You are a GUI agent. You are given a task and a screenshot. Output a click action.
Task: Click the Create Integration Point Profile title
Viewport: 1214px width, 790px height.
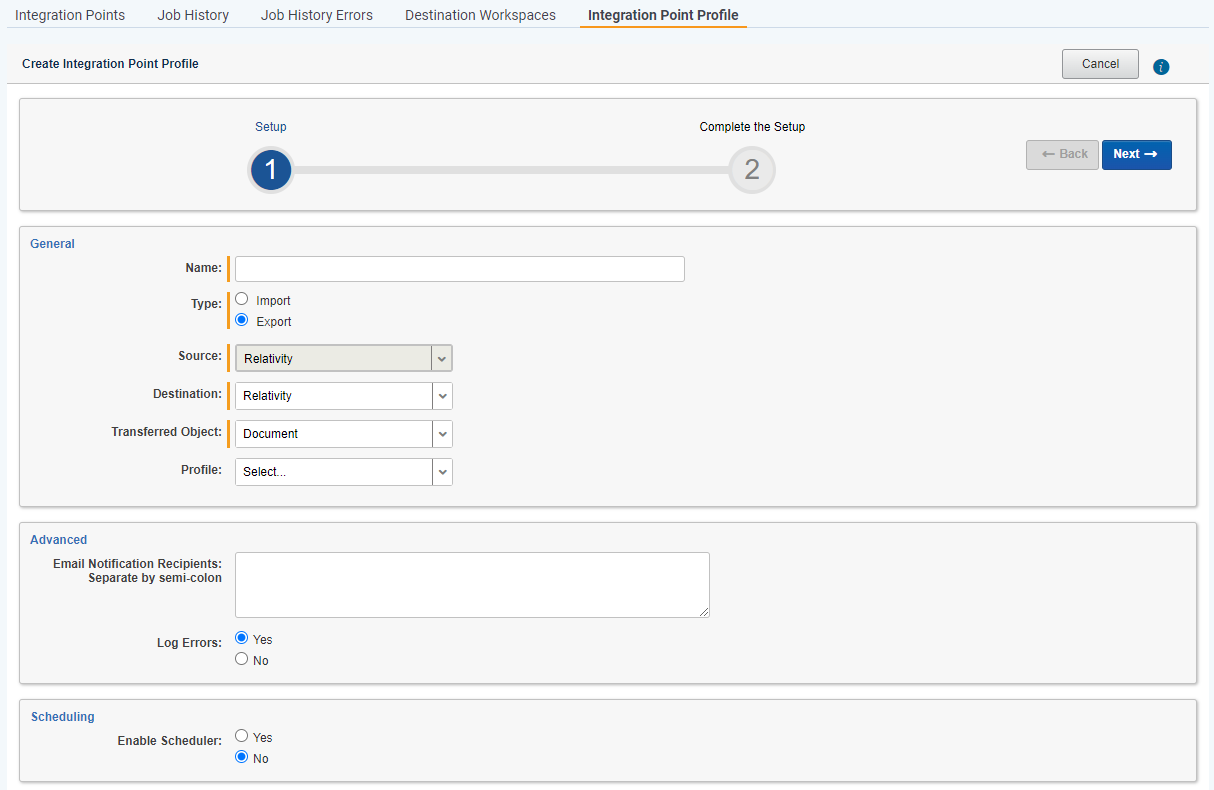point(110,64)
